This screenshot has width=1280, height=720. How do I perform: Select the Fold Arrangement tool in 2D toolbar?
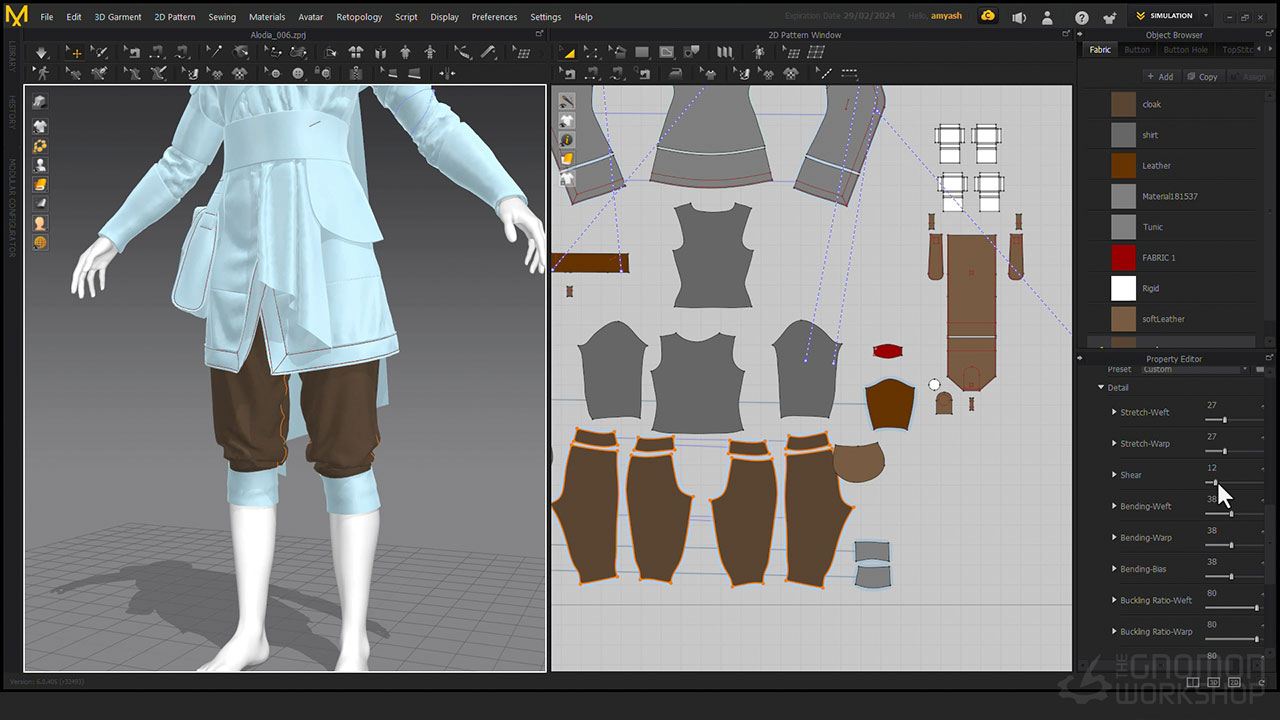[x=723, y=52]
